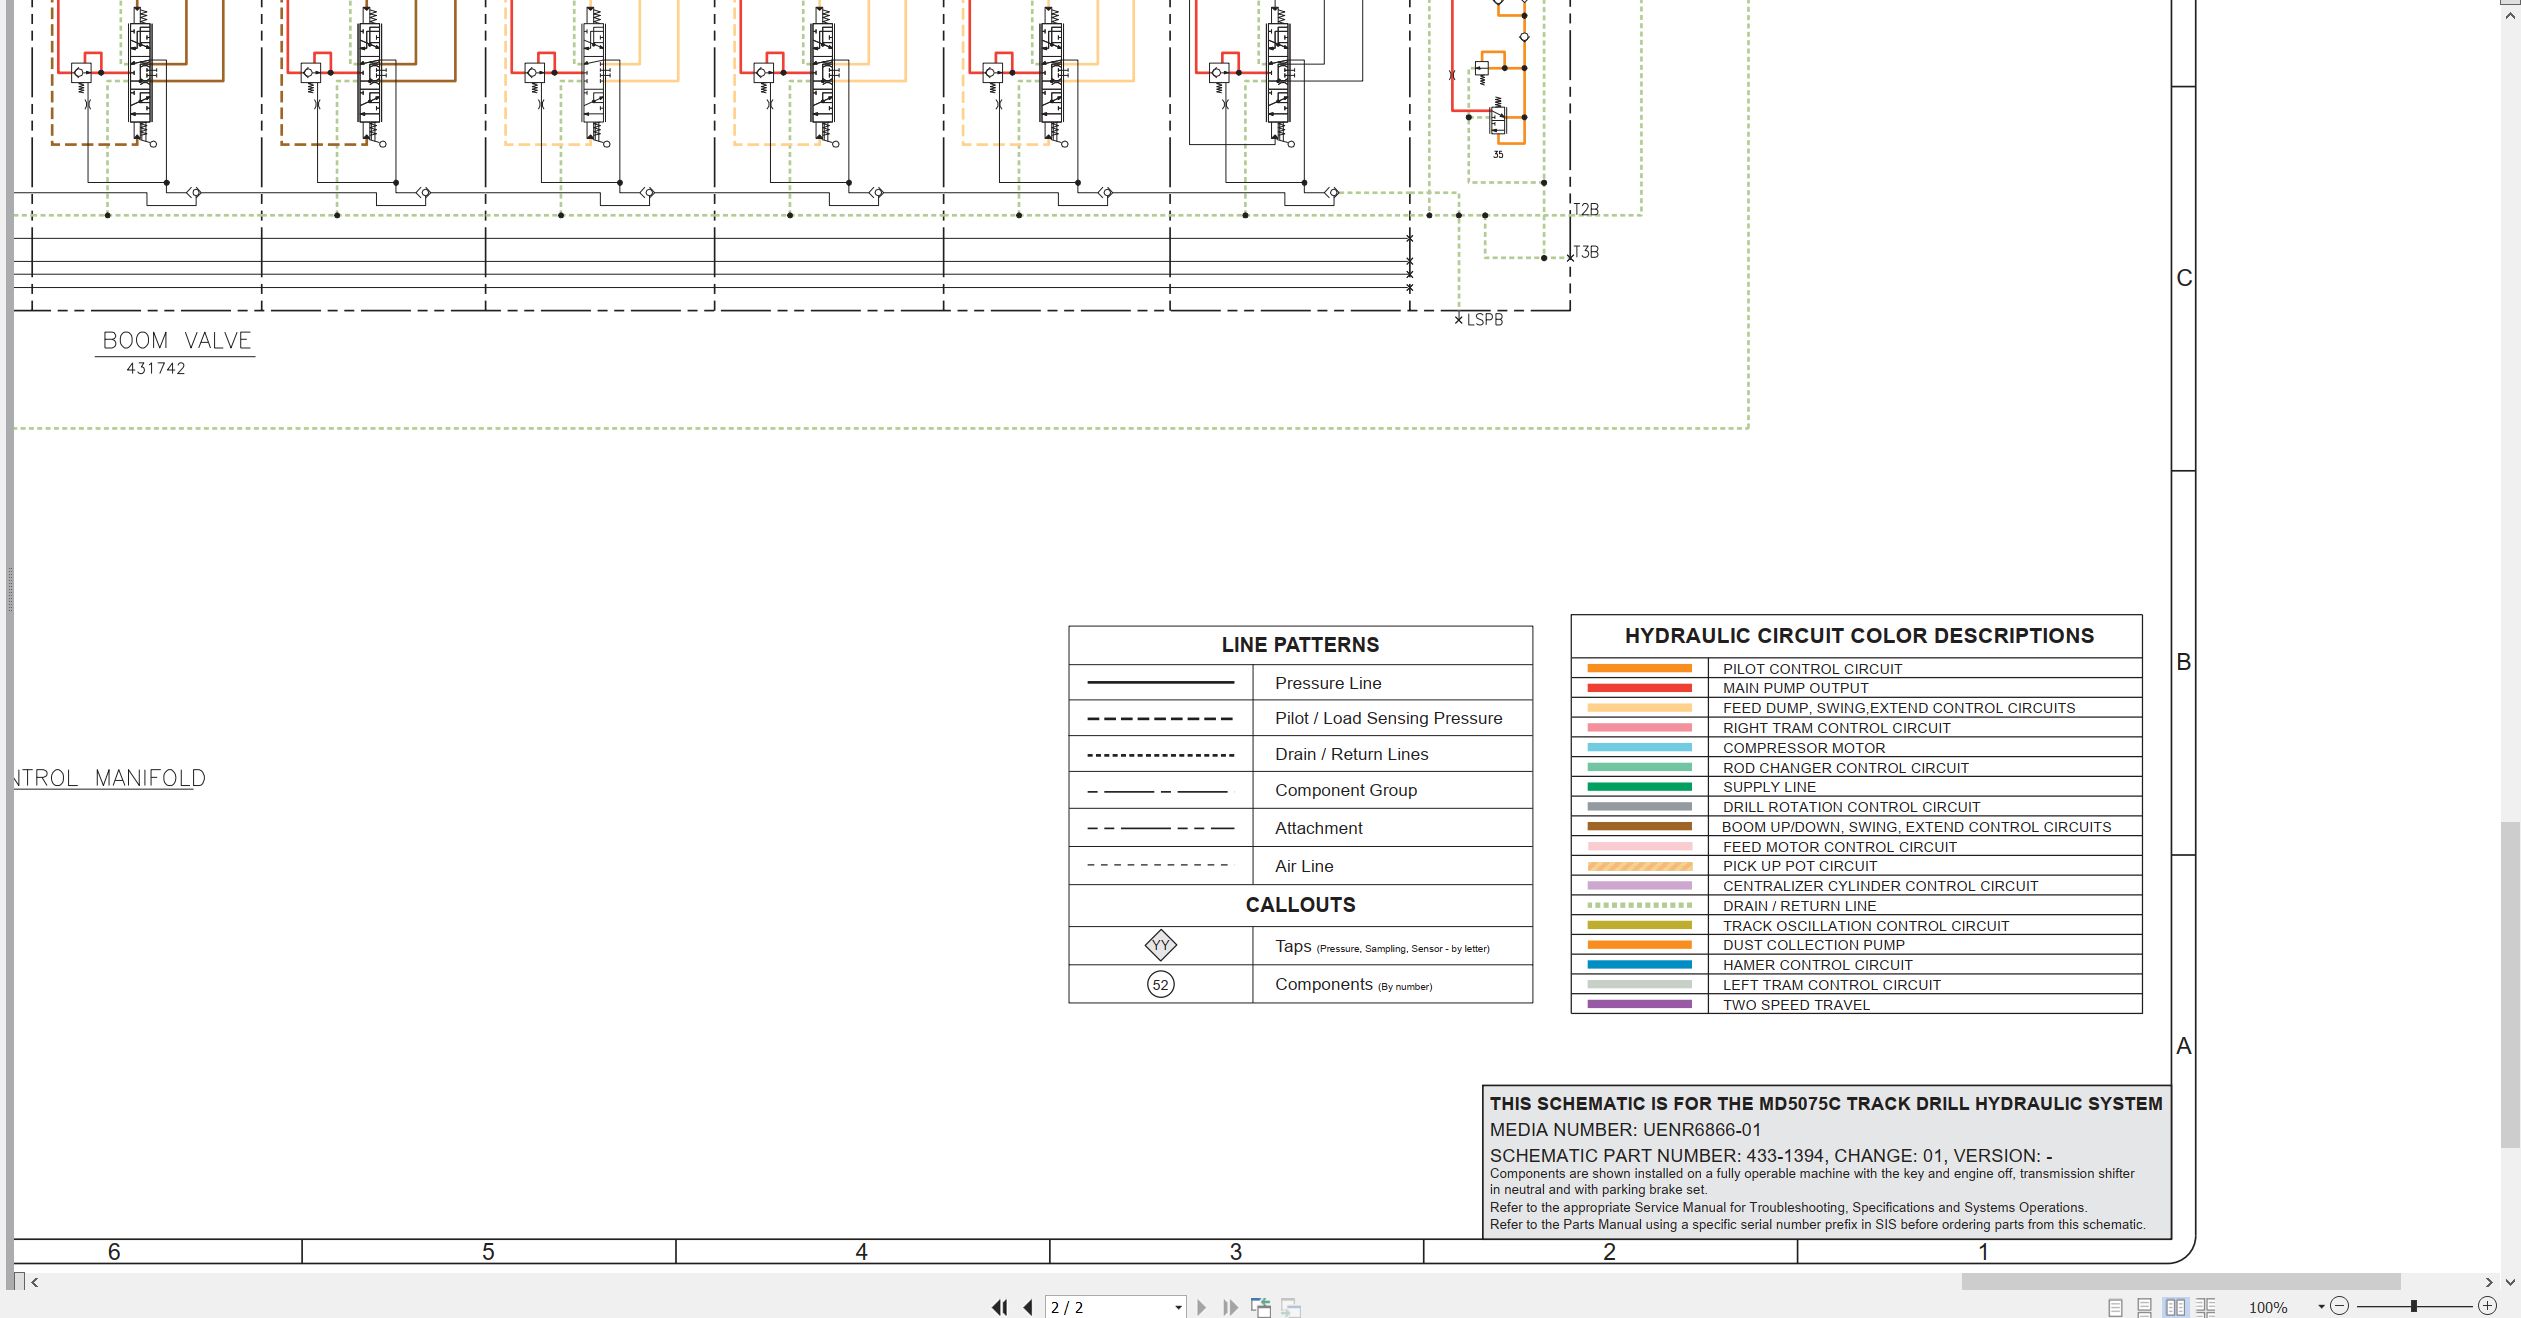Click the vertical scrollbar thumb
Image resolution: width=2521 pixels, height=1318 pixels.
coord(2510,985)
